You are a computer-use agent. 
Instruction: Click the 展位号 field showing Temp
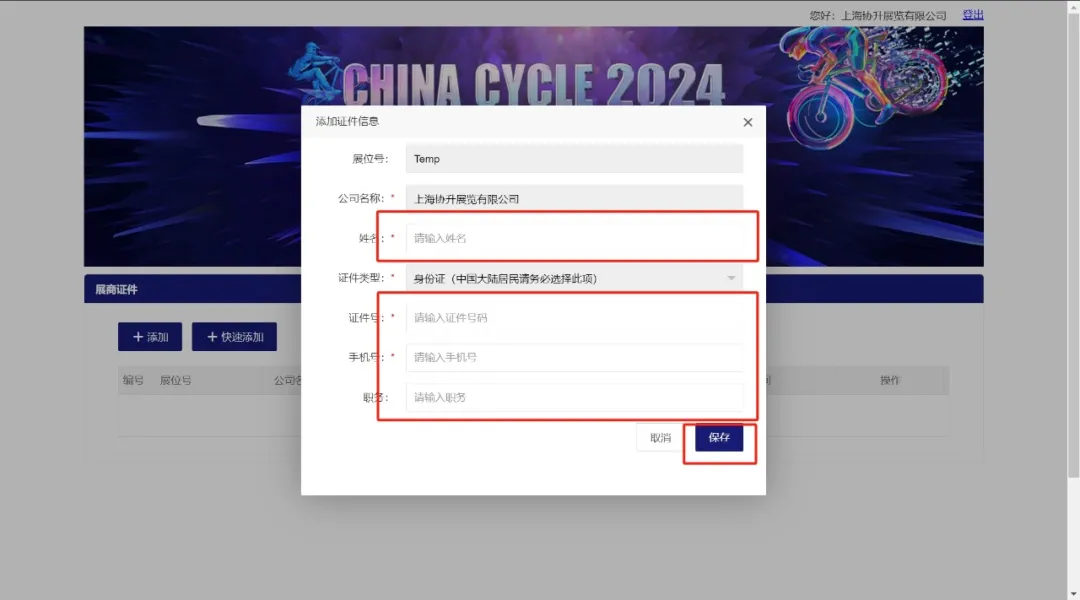[574, 159]
